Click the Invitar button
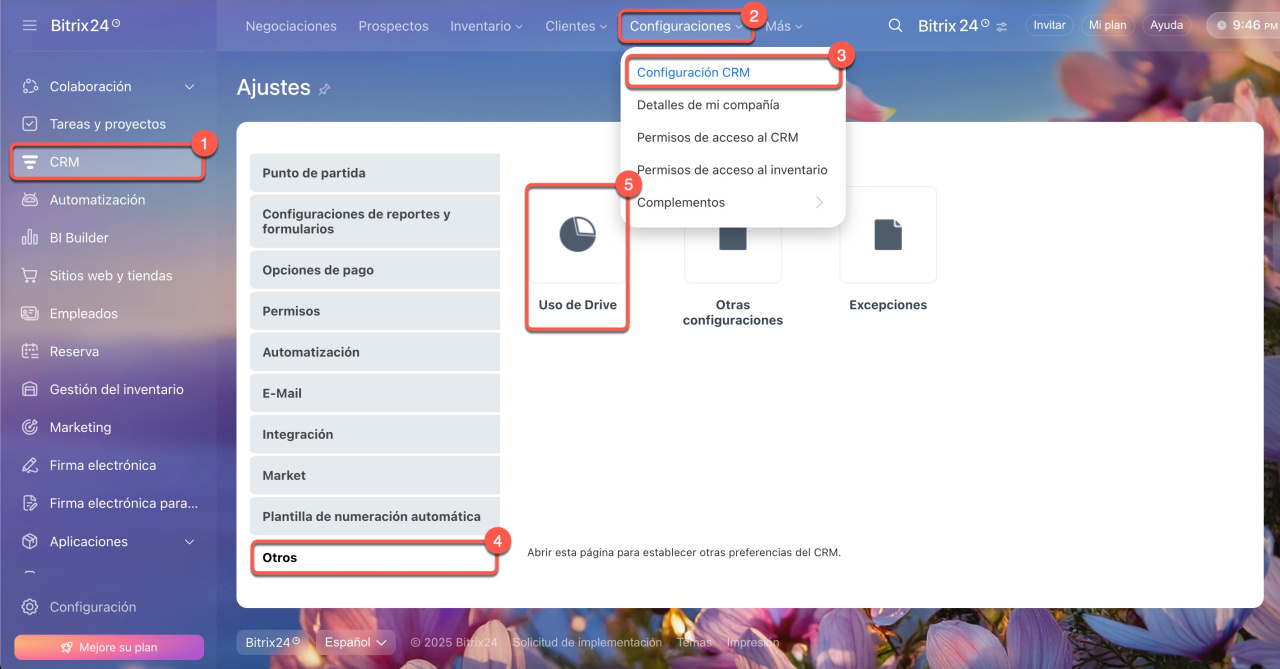 click(x=1049, y=26)
